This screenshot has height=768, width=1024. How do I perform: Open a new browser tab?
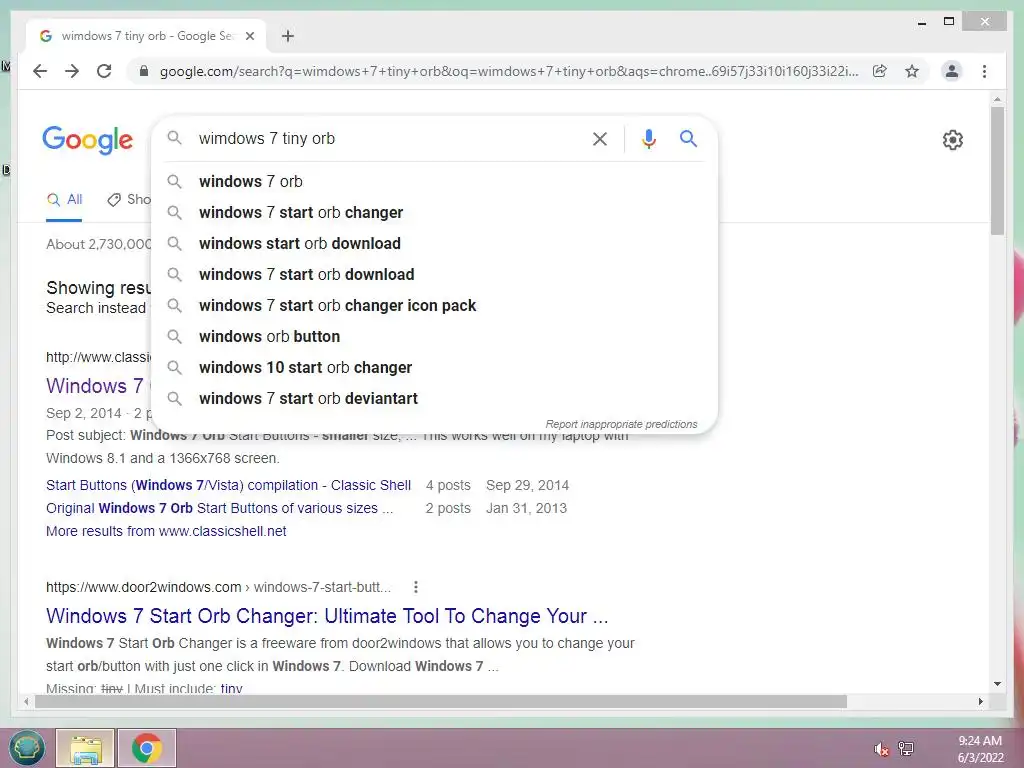pos(288,36)
